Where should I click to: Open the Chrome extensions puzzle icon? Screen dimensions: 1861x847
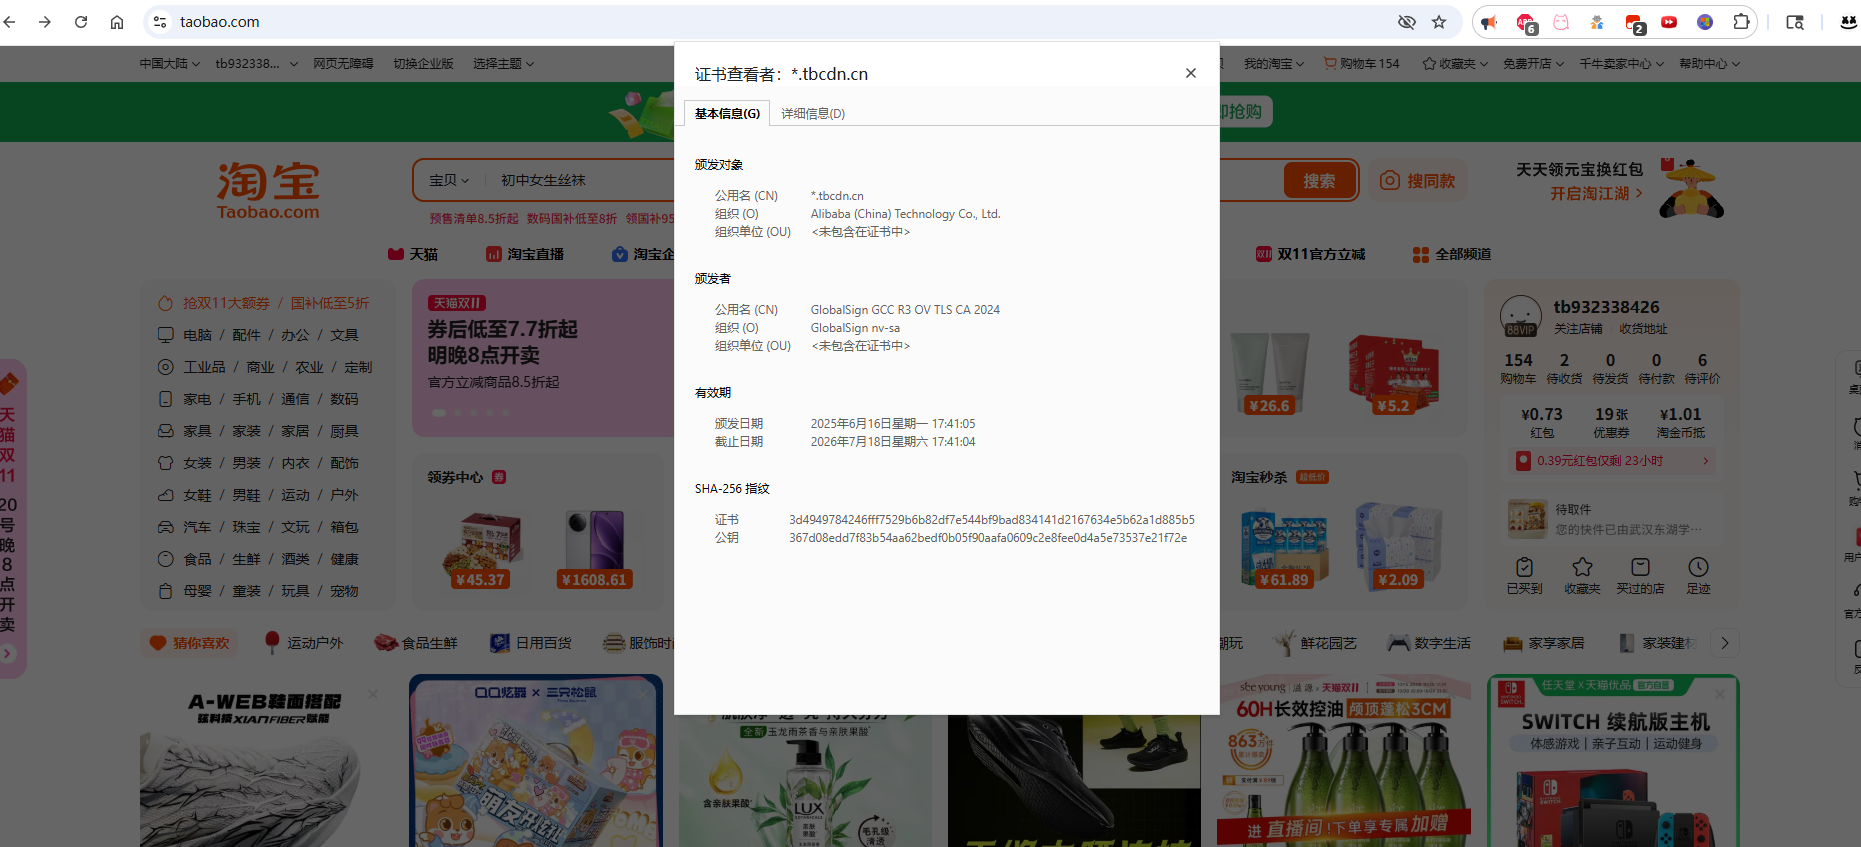tap(1741, 22)
